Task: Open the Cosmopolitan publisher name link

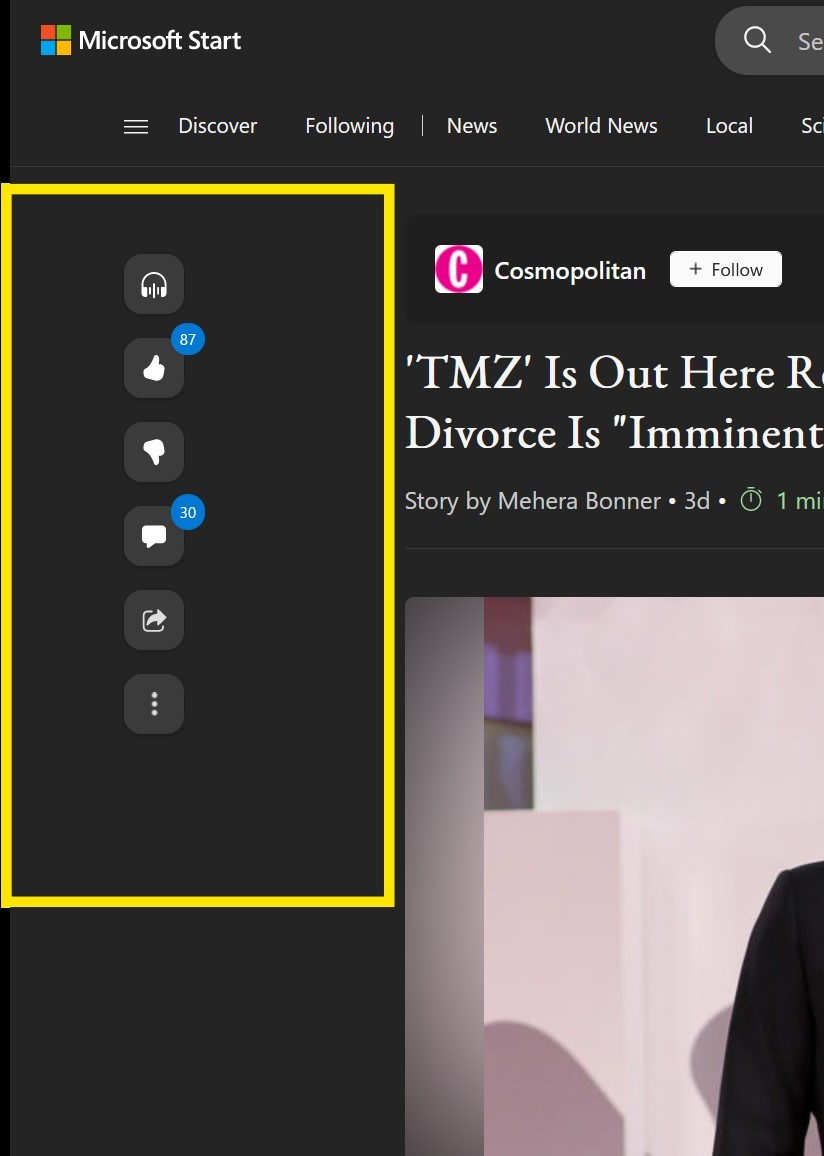Action: click(570, 271)
